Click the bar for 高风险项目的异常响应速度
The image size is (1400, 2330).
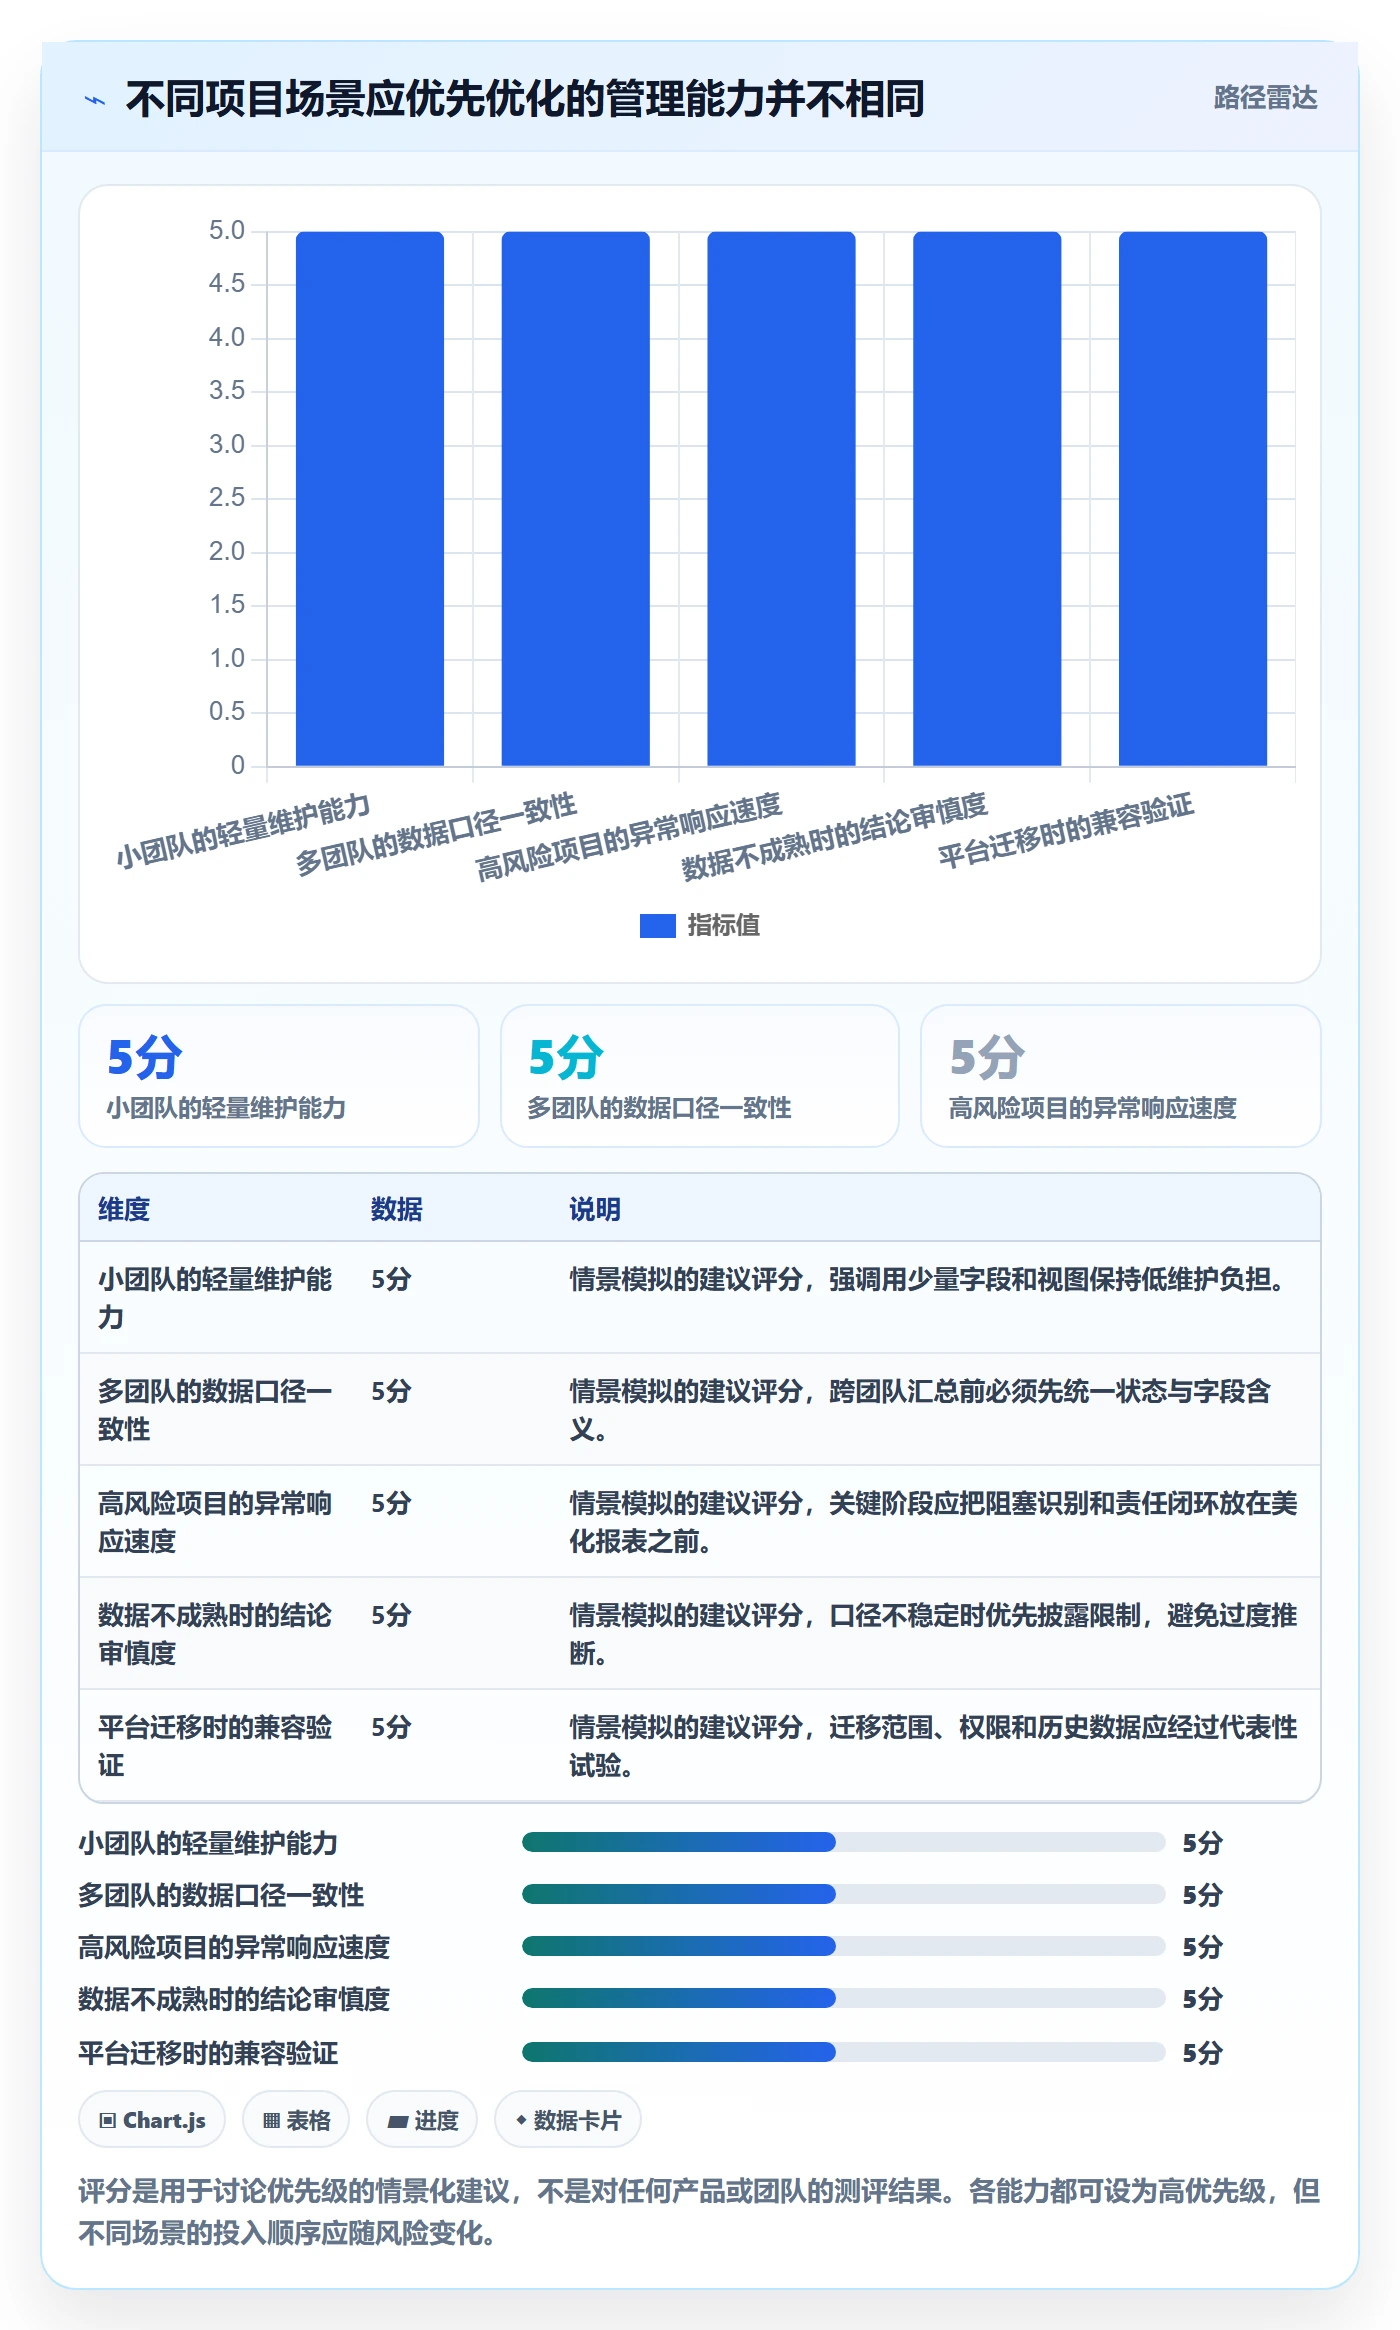pyautogui.click(x=781, y=499)
